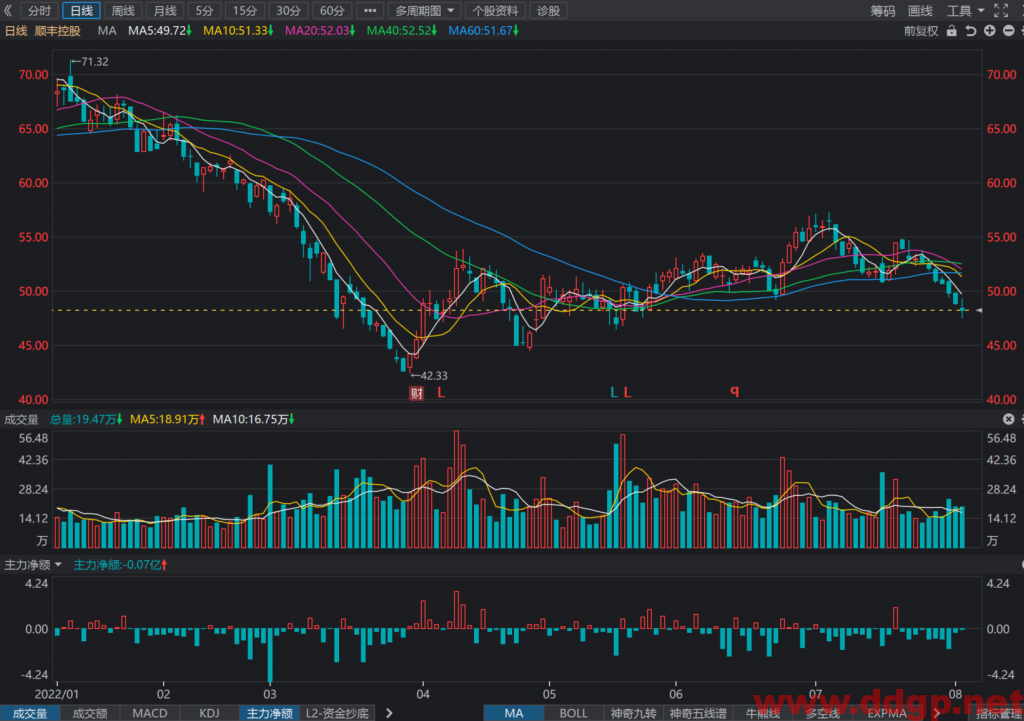Zoom in with the plus circle icon
This screenshot has height=721, width=1024.
990,31
